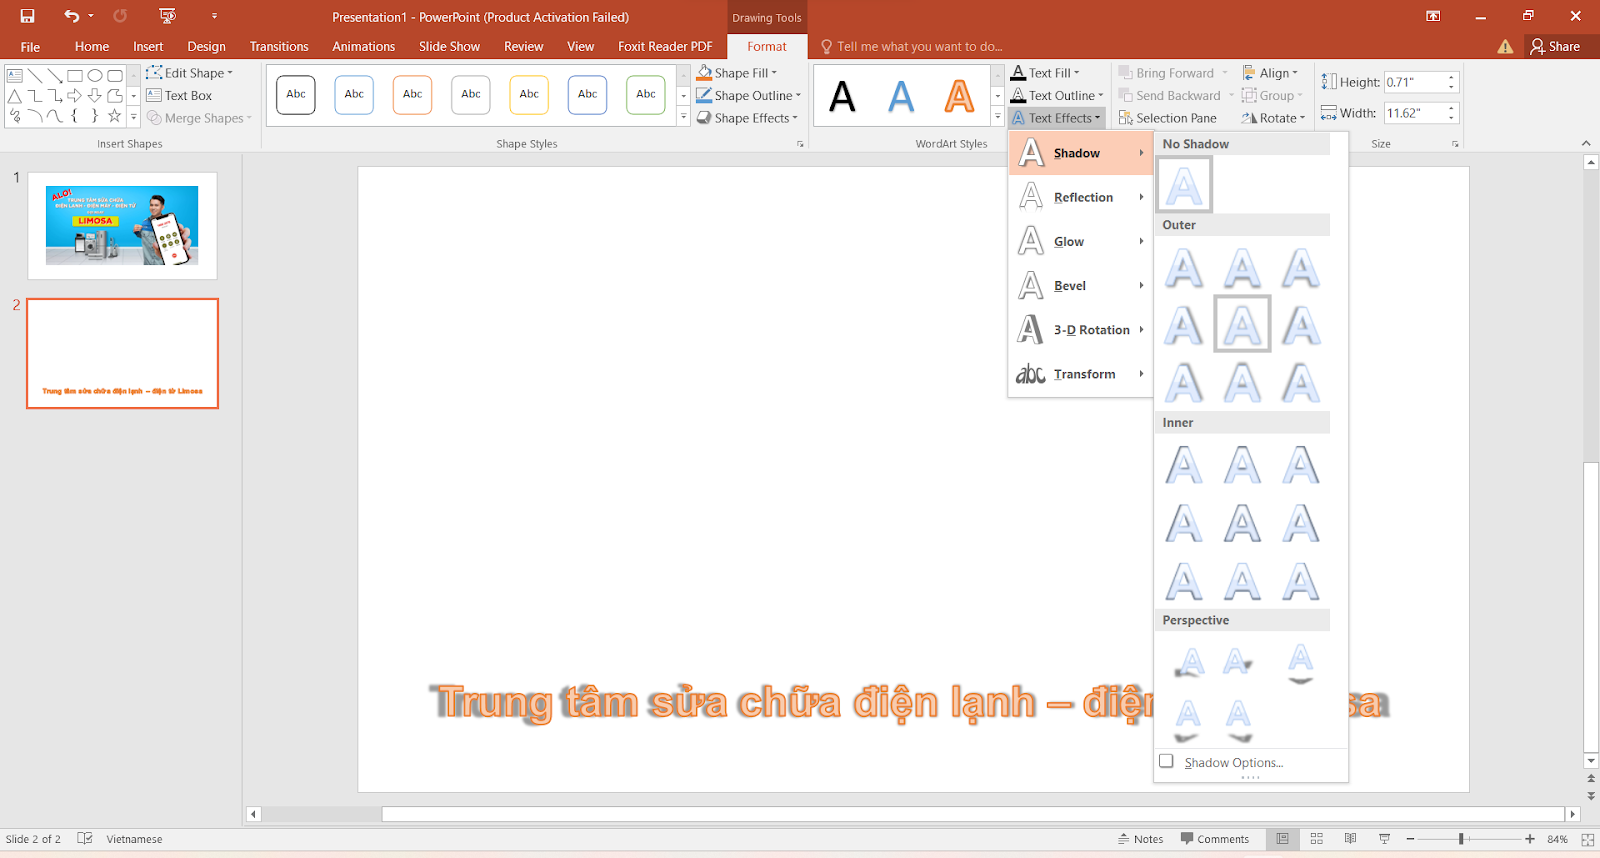Pick the orange outlined WordArt A style

point(959,96)
